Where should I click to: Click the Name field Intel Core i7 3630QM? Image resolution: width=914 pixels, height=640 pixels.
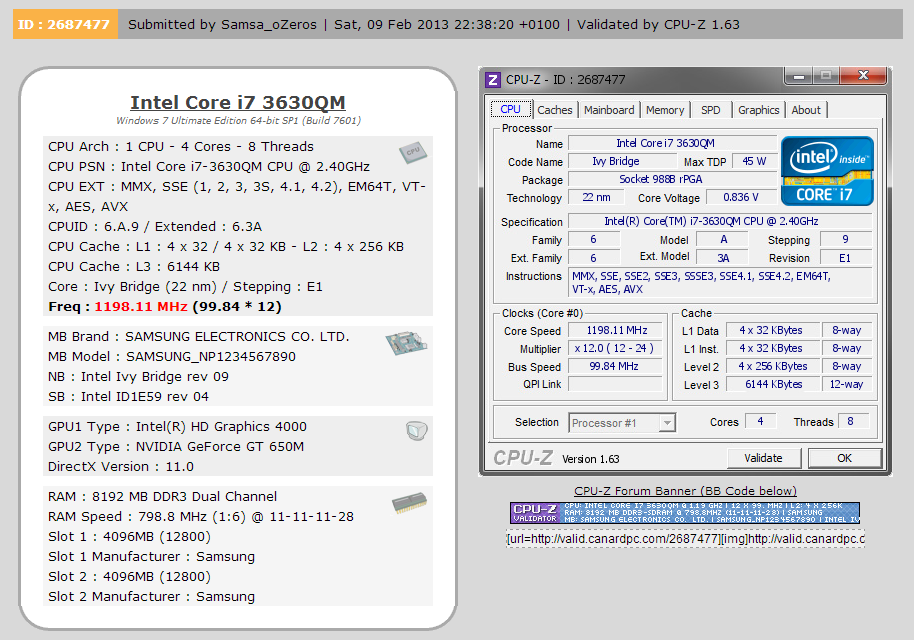pyautogui.click(x=672, y=143)
